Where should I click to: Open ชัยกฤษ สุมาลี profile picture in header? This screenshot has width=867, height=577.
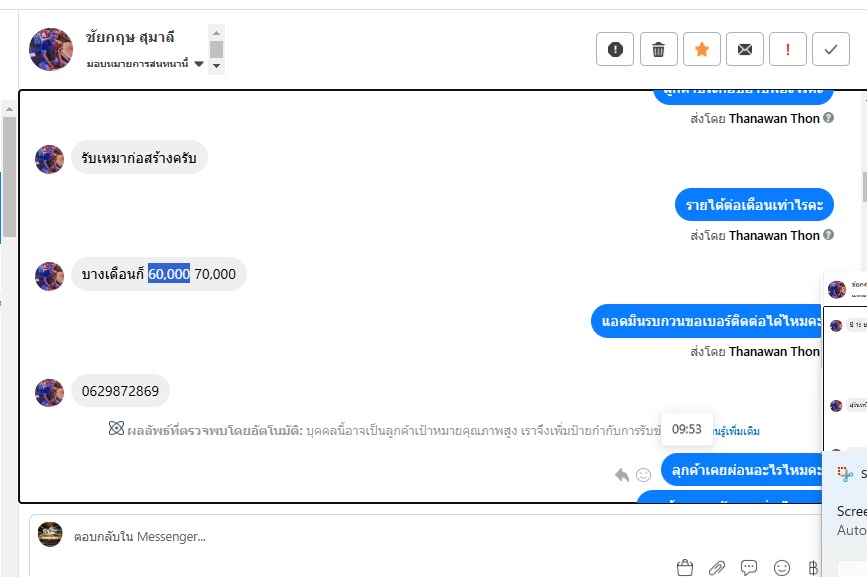coord(51,50)
